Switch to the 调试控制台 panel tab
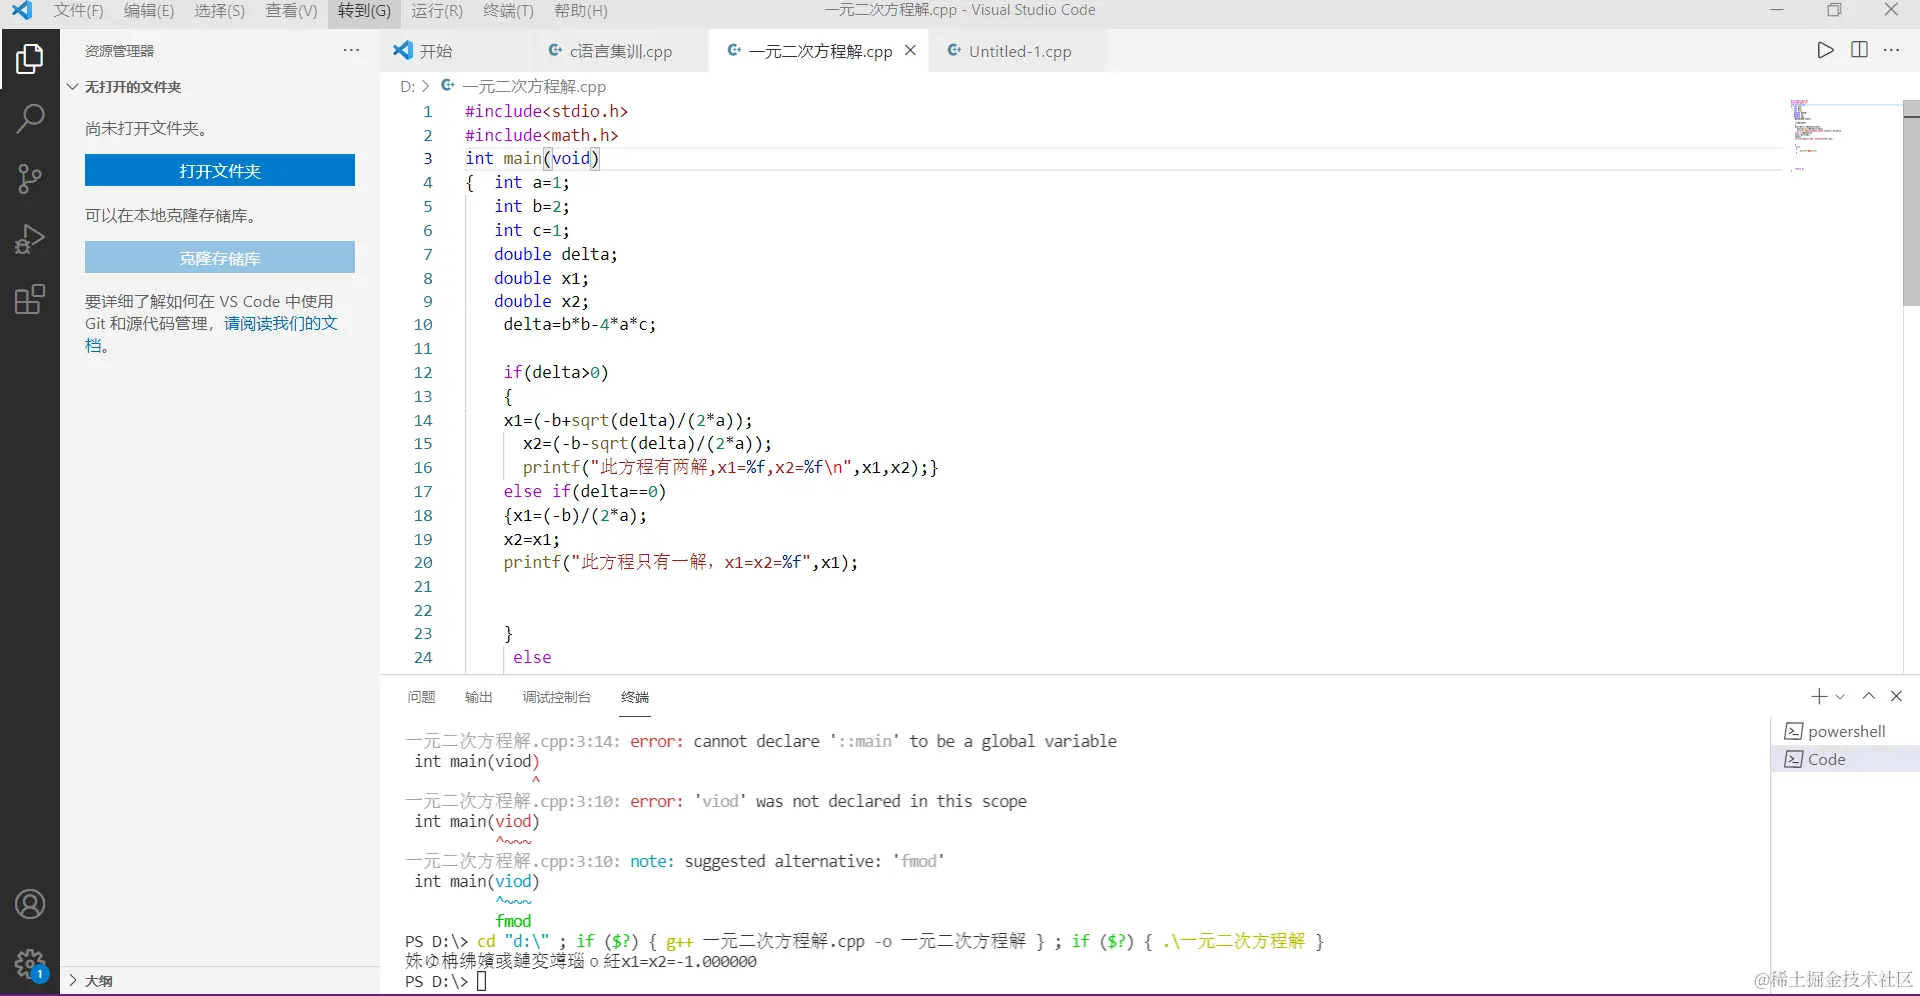This screenshot has height=996, width=1920. coord(557,697)
